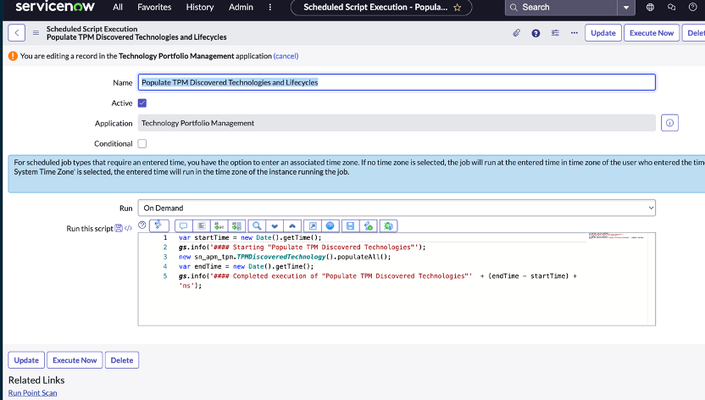The image size is (705, 400).
Task: Click line 3 of the script editor
Action: [x=285, y=257]
